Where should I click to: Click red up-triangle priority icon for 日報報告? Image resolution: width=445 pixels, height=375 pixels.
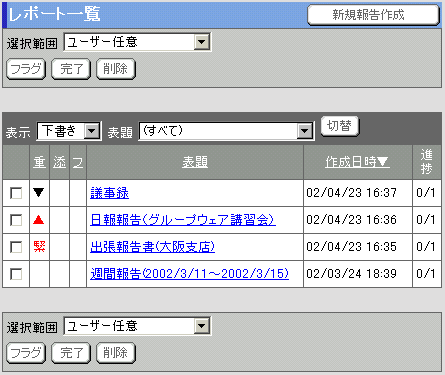pos(39,219)
